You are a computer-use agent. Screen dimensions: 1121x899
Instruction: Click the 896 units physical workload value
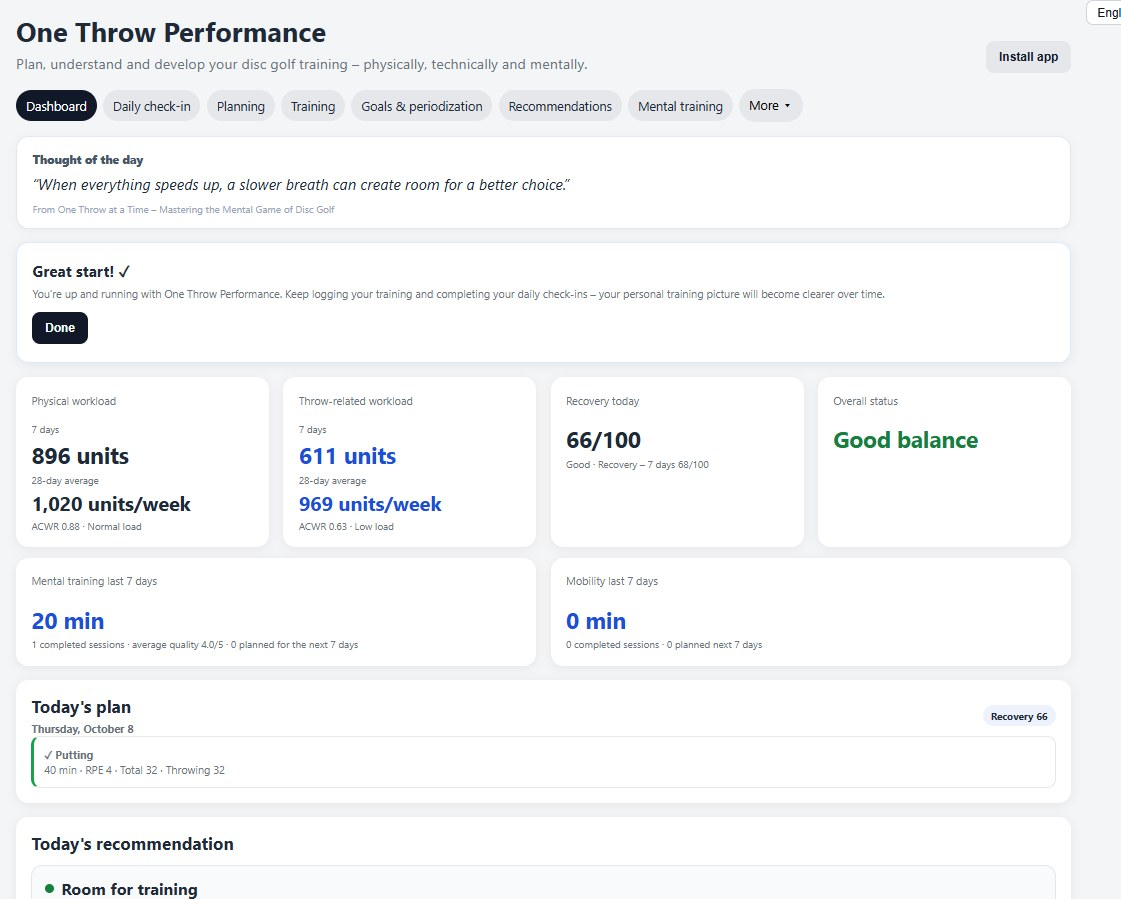[80, 456]
